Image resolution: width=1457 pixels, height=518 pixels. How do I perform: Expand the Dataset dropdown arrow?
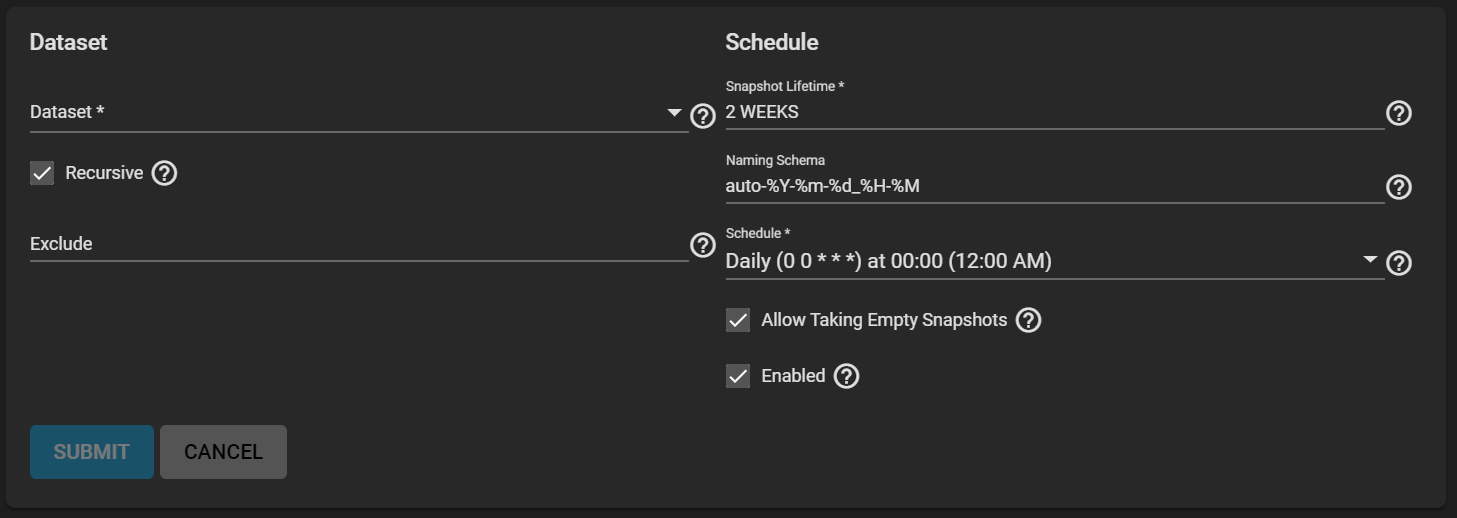[675, 112]
